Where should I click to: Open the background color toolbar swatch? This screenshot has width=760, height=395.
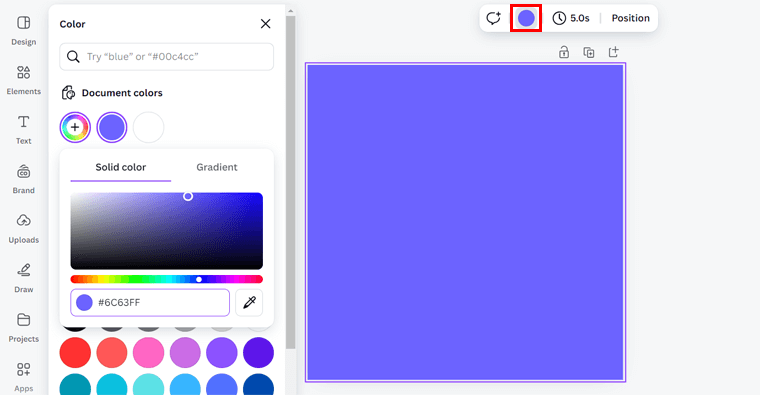click(x=526, y=18)
